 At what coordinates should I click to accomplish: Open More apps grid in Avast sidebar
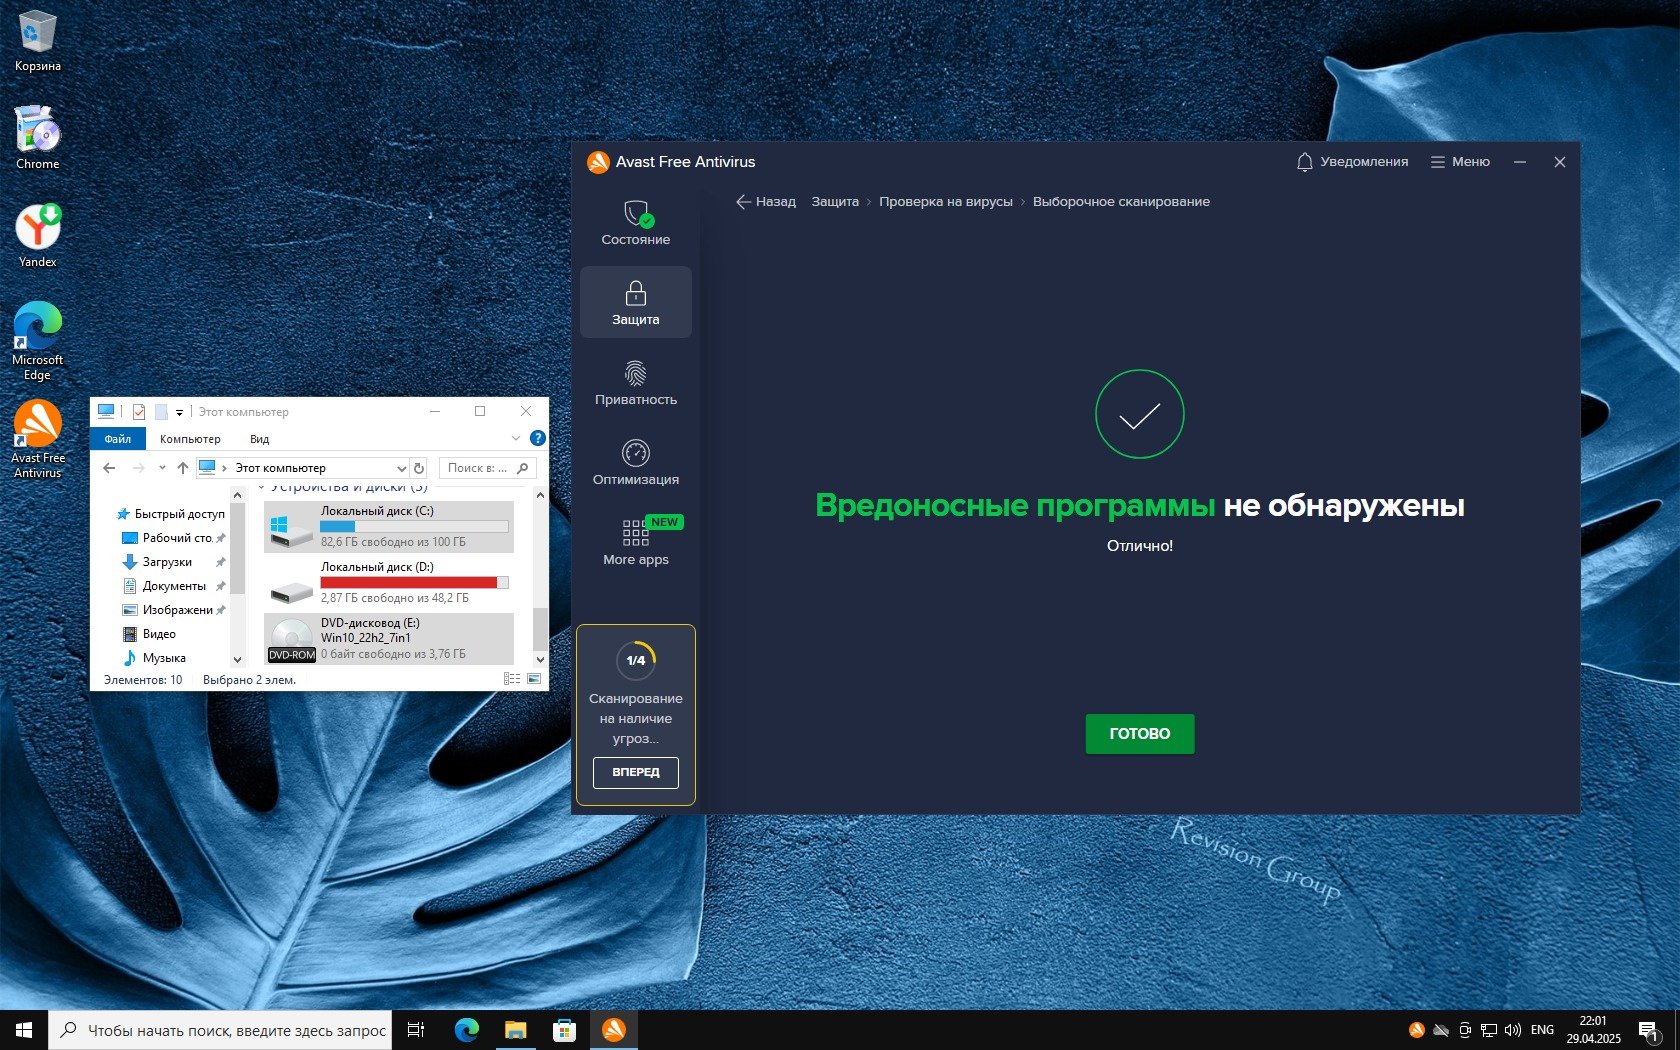click(636, 542)
